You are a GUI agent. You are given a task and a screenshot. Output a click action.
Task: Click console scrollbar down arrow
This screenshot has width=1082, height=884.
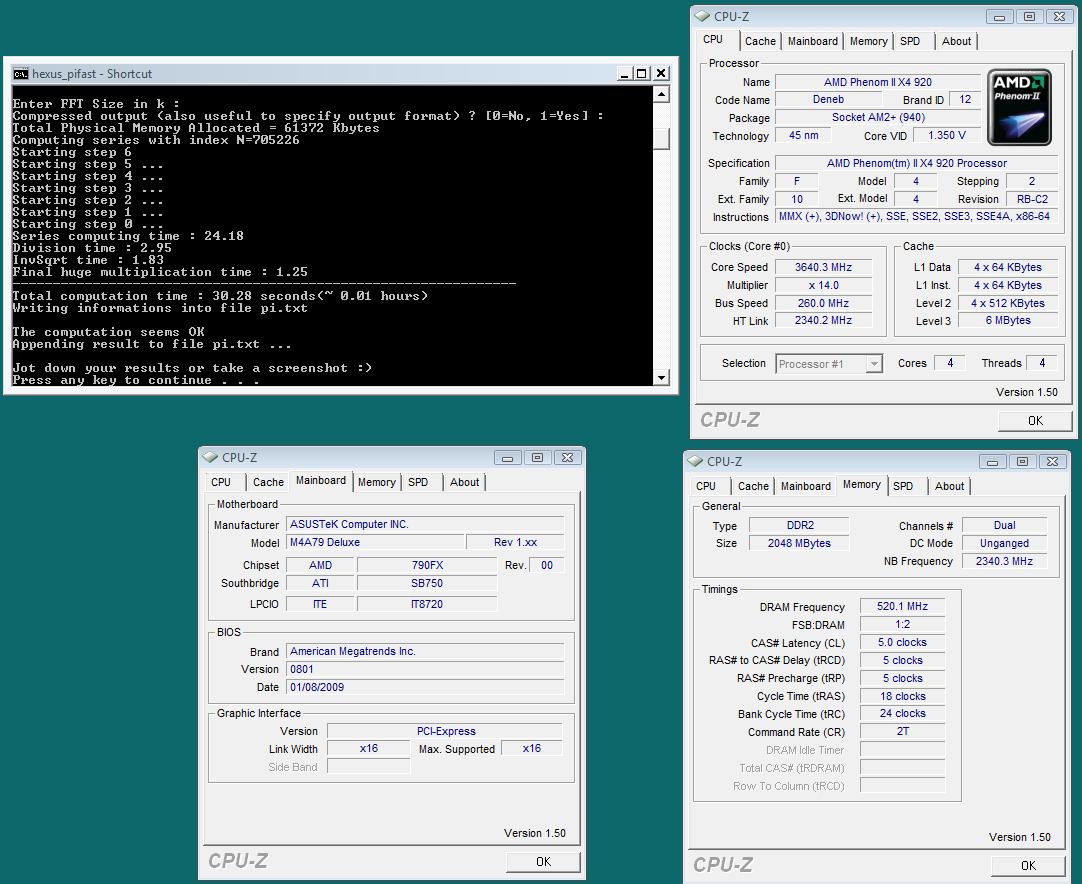(661, 377)
